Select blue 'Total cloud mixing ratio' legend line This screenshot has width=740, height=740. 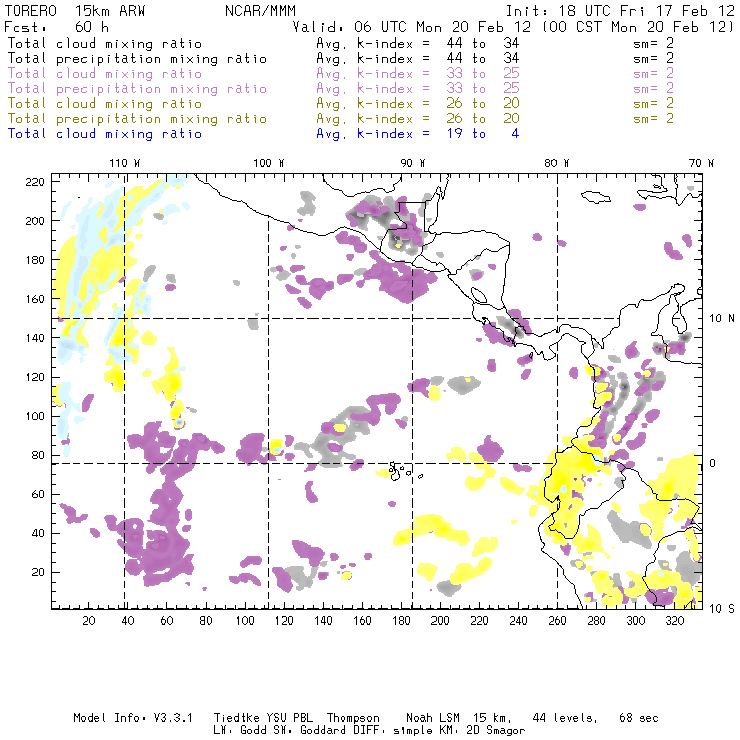105,134
